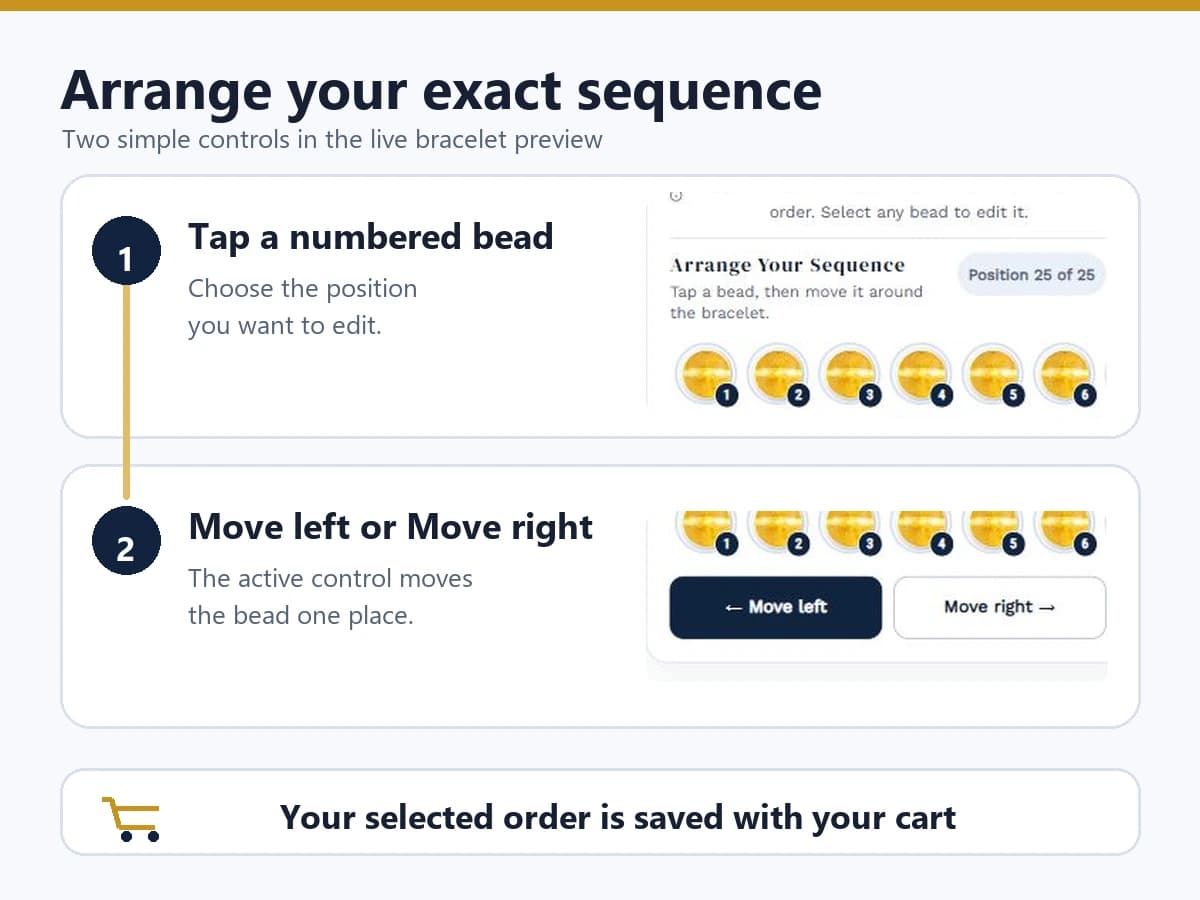Choose bead 3 in the step one preview
1200x900 pixels.
(849, 375)
